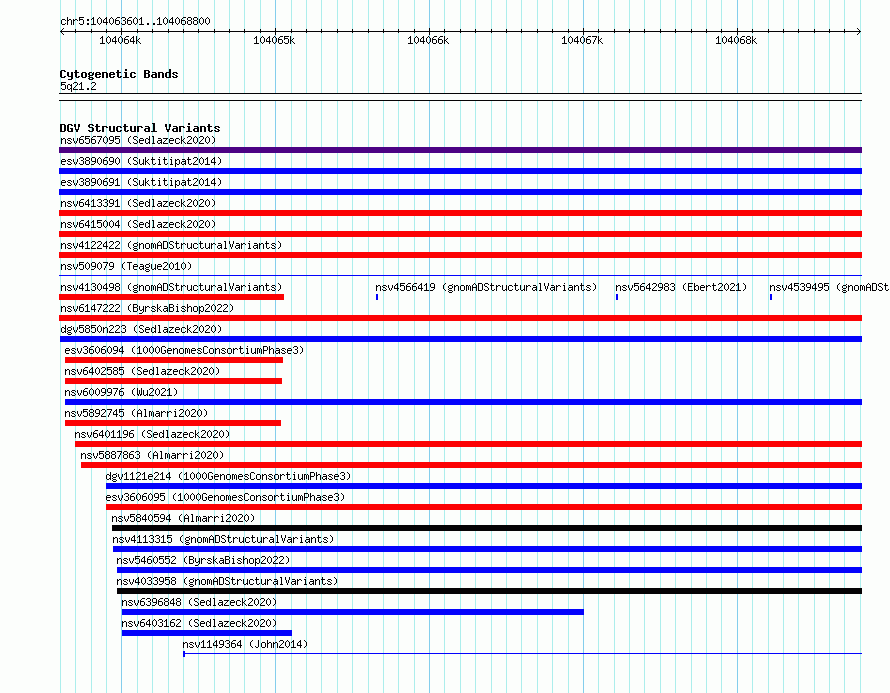Screen dimensions: 890x693
Task: Click the short blue nsv6403162 bar
Action: tap(207, 633)
